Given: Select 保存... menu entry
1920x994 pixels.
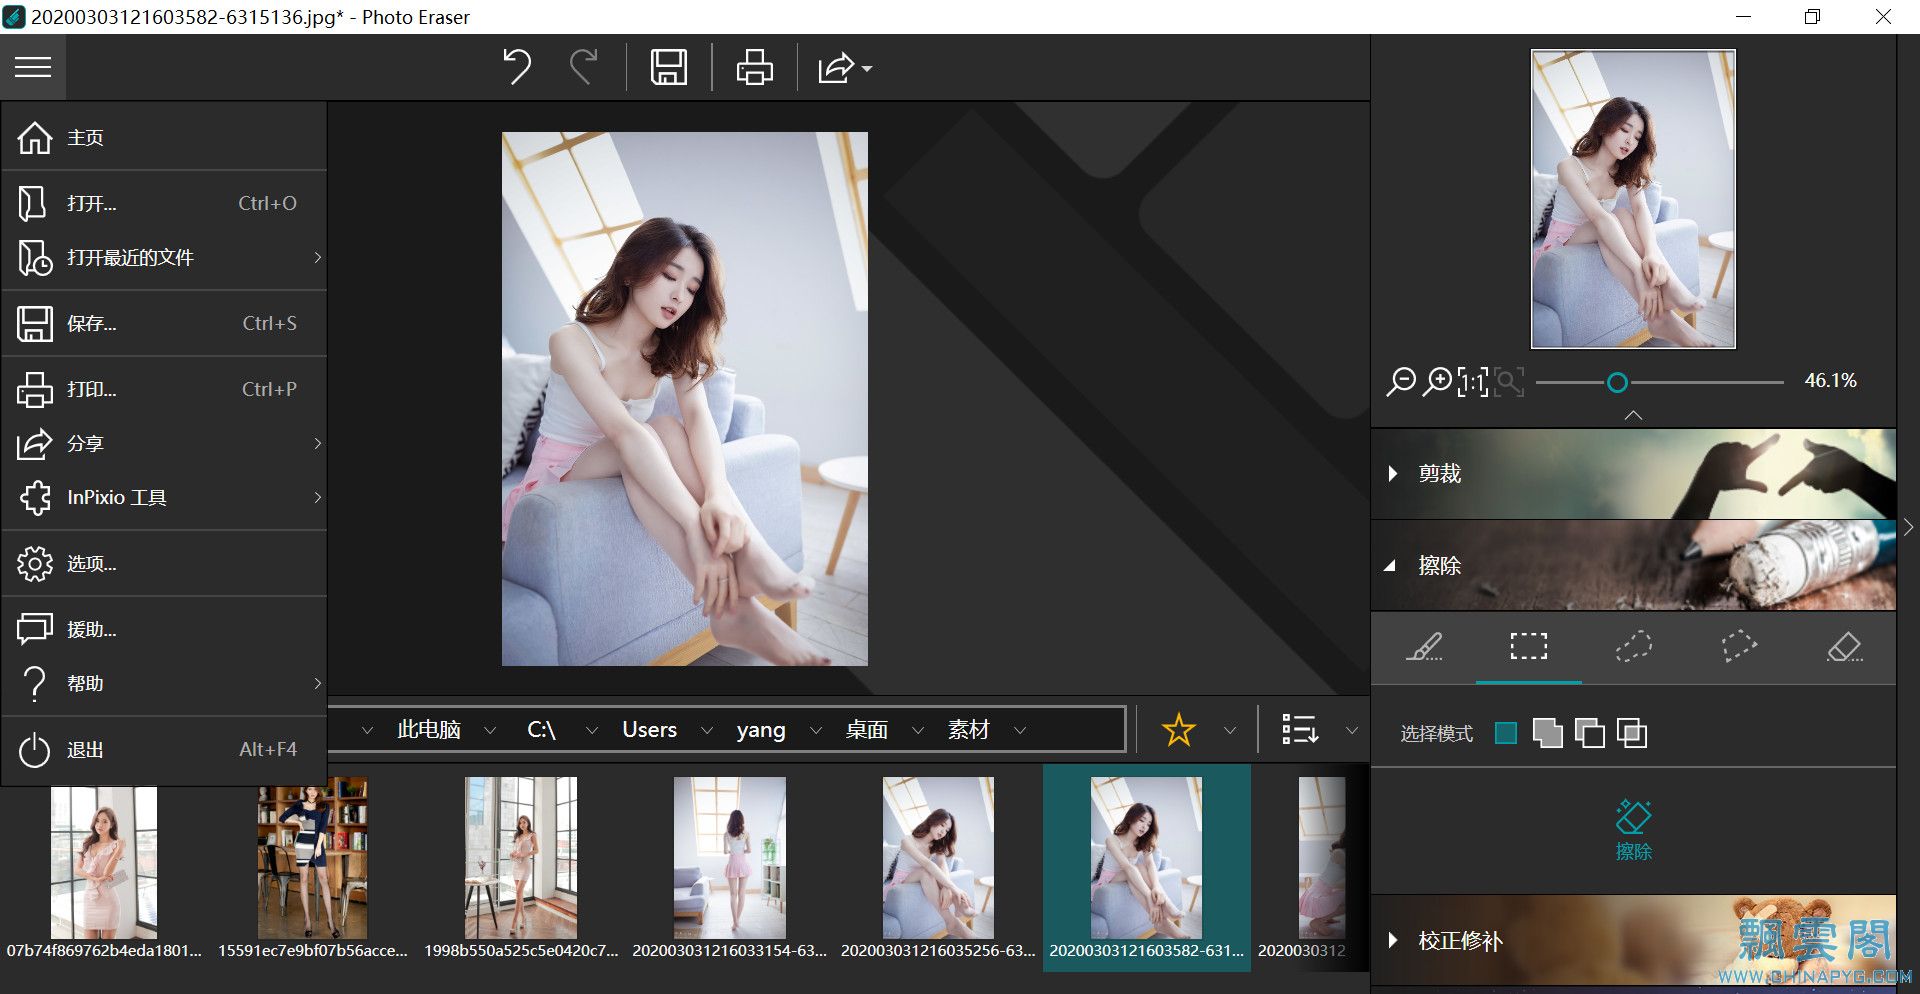Looking at the screenshot, I should pyautogui.click(x=164, y=323).
